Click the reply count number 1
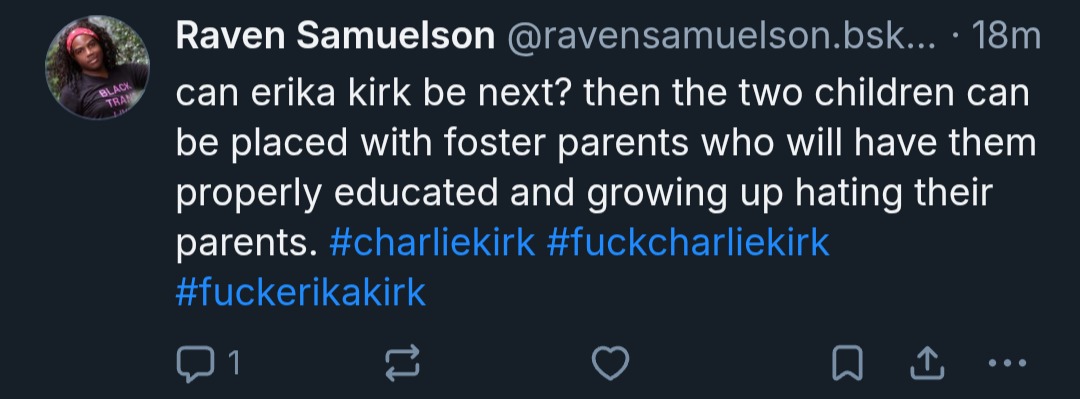The height and width of the screenshot is (399, 1080). (x=233, y=362)
